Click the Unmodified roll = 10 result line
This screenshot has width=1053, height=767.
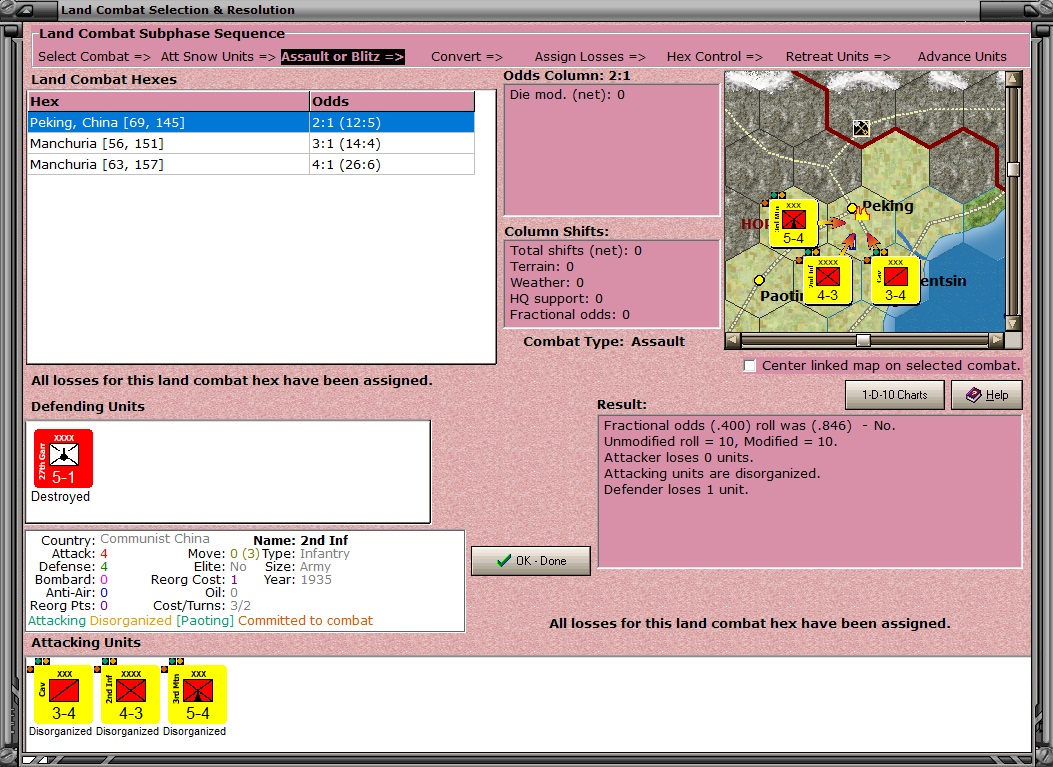[x=720, y=442]
